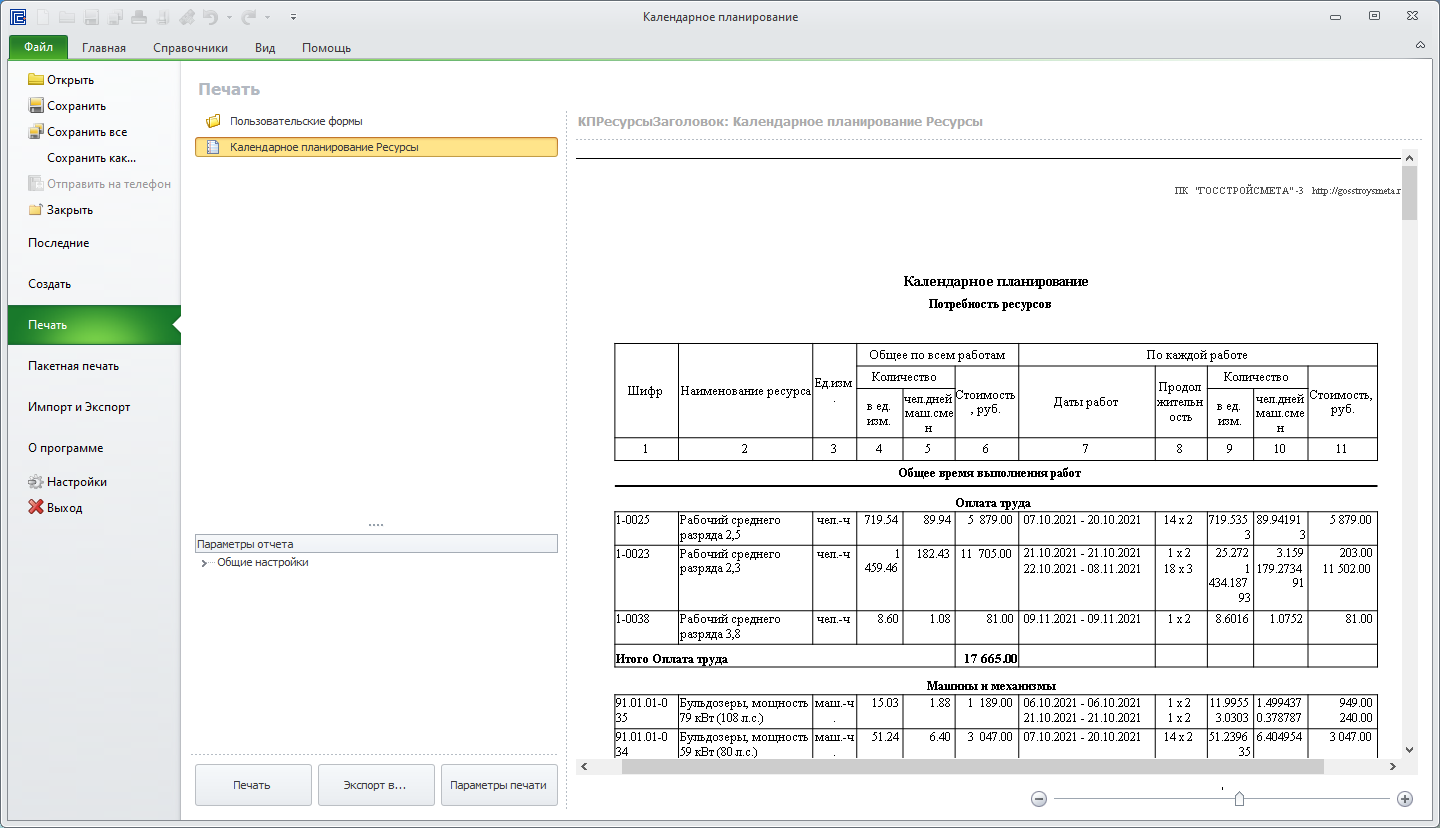Click the Redo arrow icon in quick access toolbar
Screen dimensions: 1440x828
pos(249,17)
